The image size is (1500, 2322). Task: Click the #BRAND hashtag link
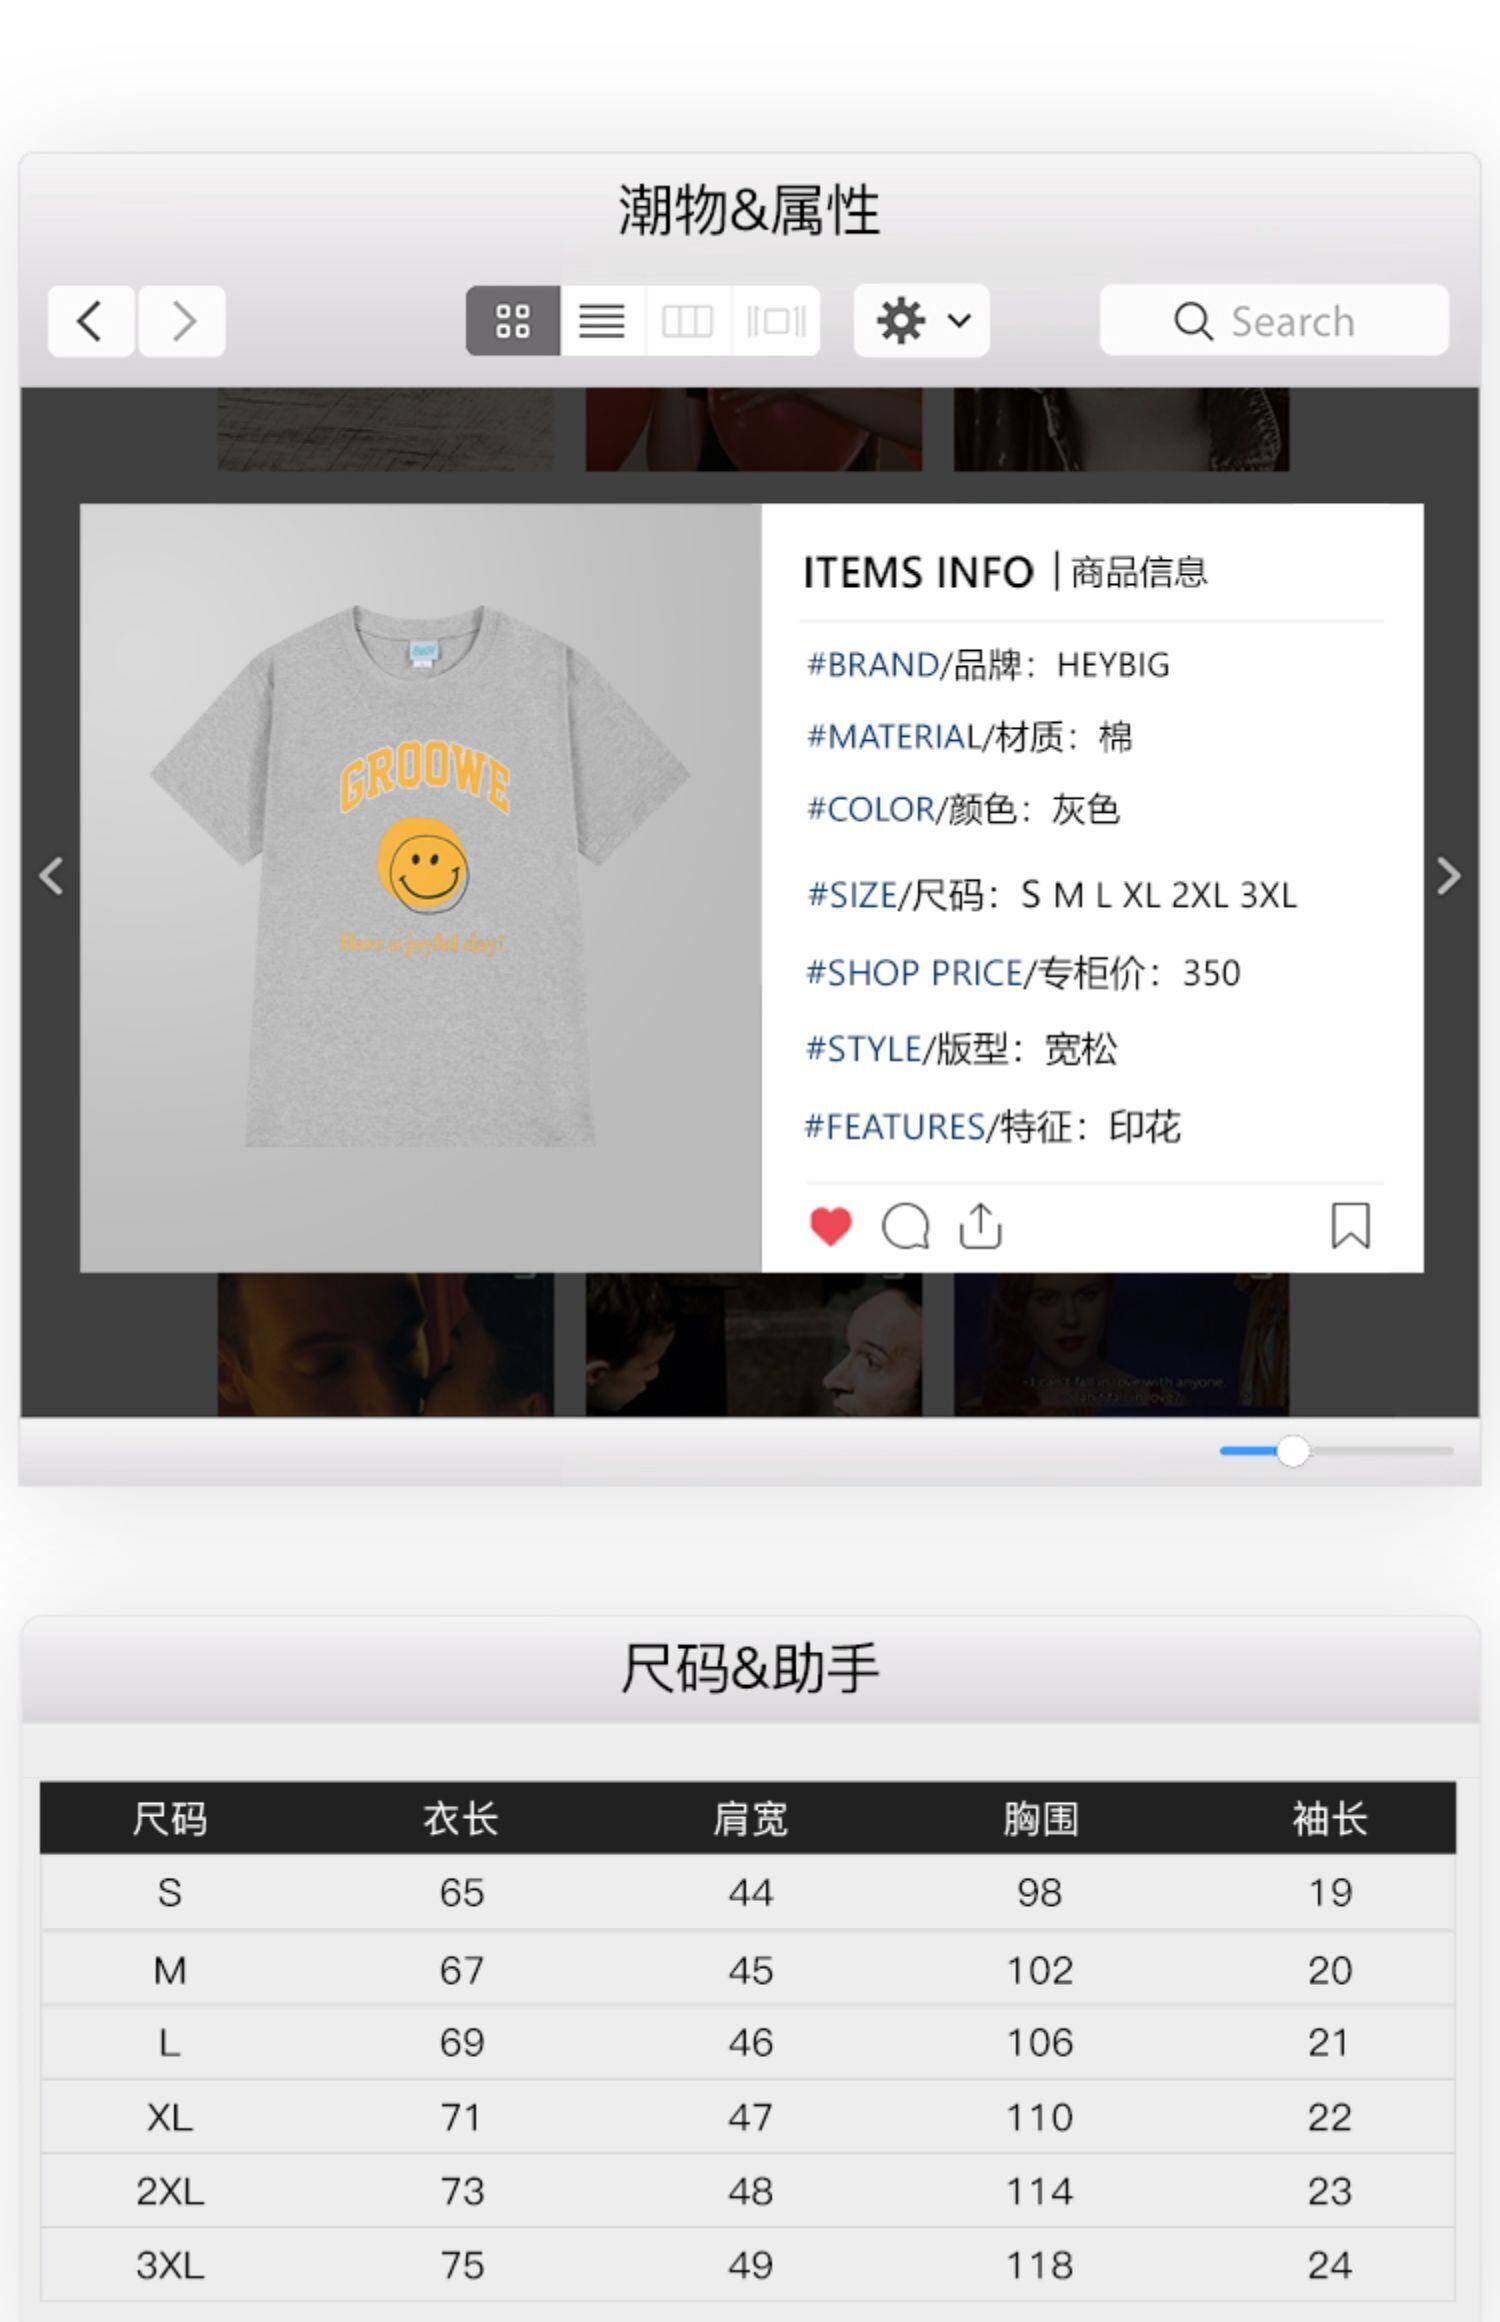click(x=872, y=665)
